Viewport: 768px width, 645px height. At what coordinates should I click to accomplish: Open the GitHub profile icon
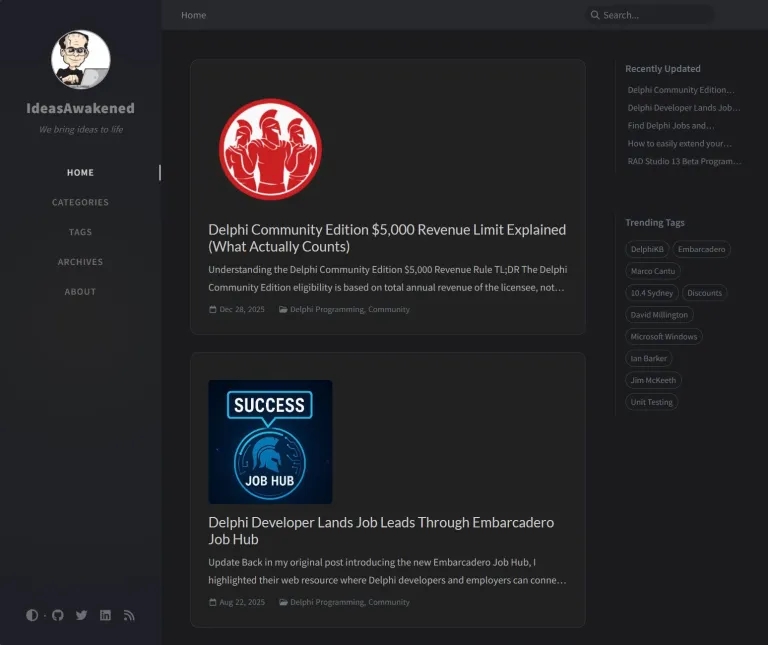click(x=57, y=615)
